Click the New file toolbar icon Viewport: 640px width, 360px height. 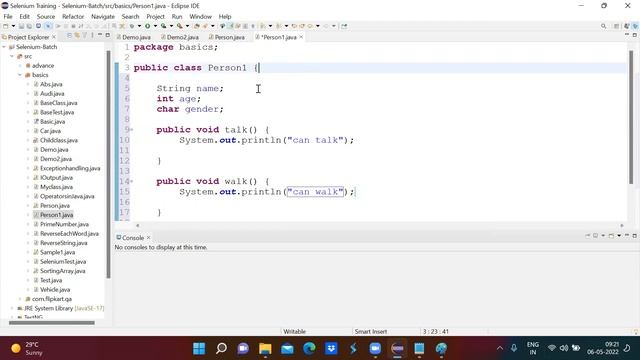tap(6, 26)
